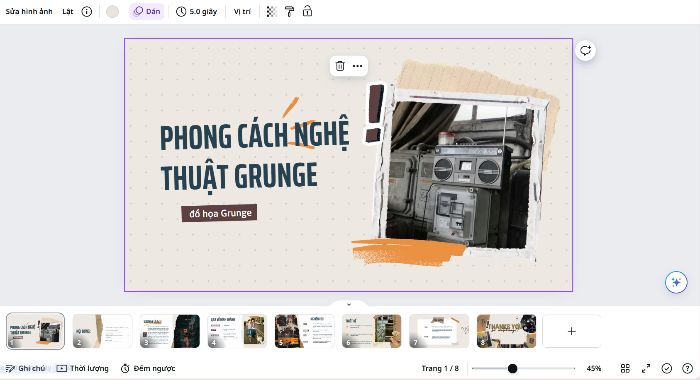Add a comment with speech bubble icon
This screenshot has height=380, width=700.
[x=585, y=50]
